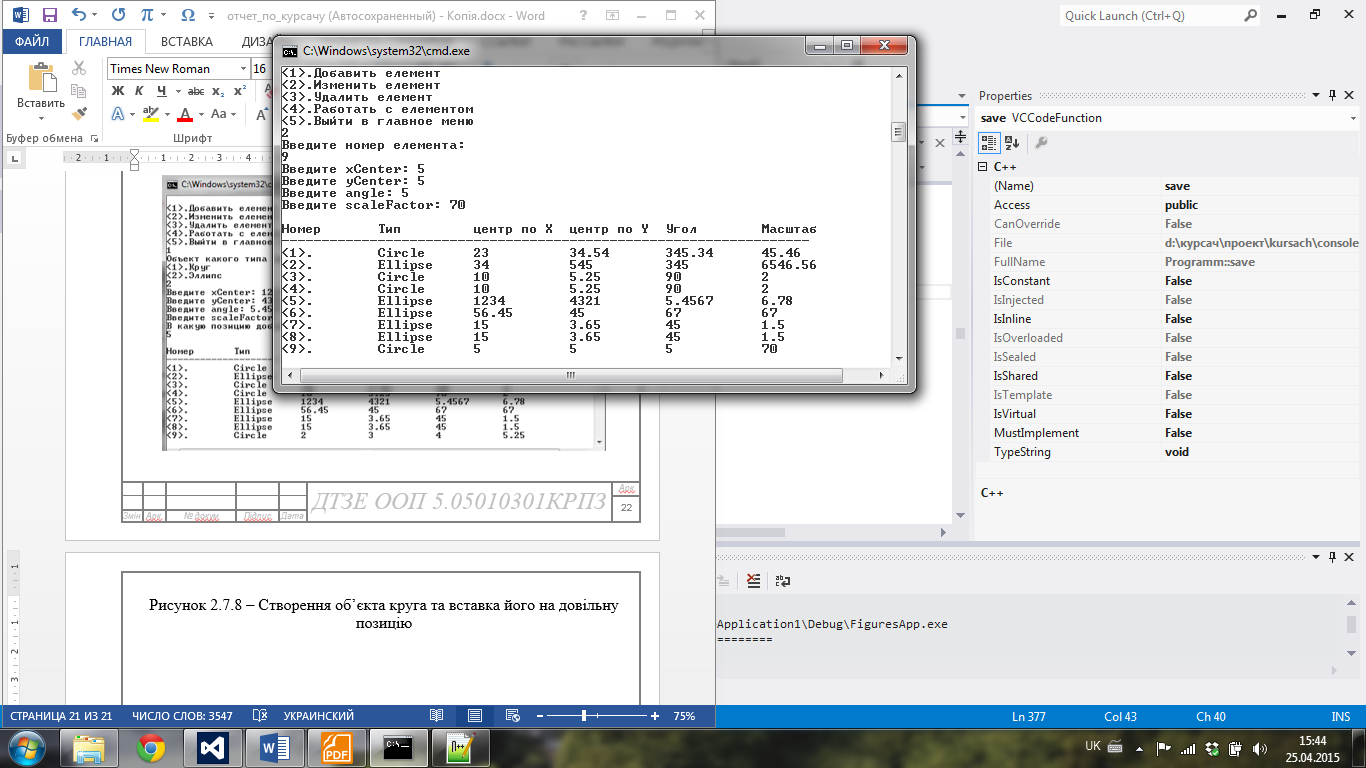Screen dimensions: 1366x768
Task: Zoom out with the minus button
Action: point(540,716)
